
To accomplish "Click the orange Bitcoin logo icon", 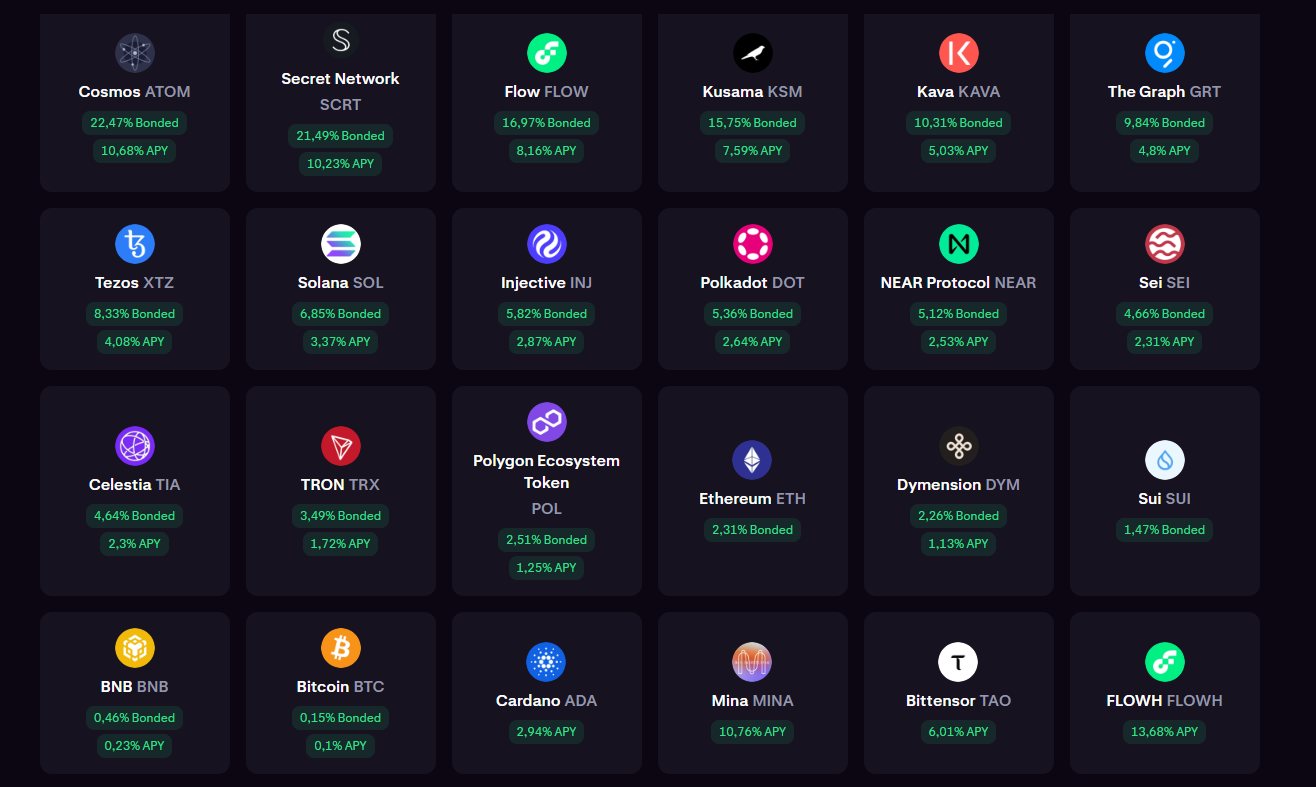I will coord(340,648).
